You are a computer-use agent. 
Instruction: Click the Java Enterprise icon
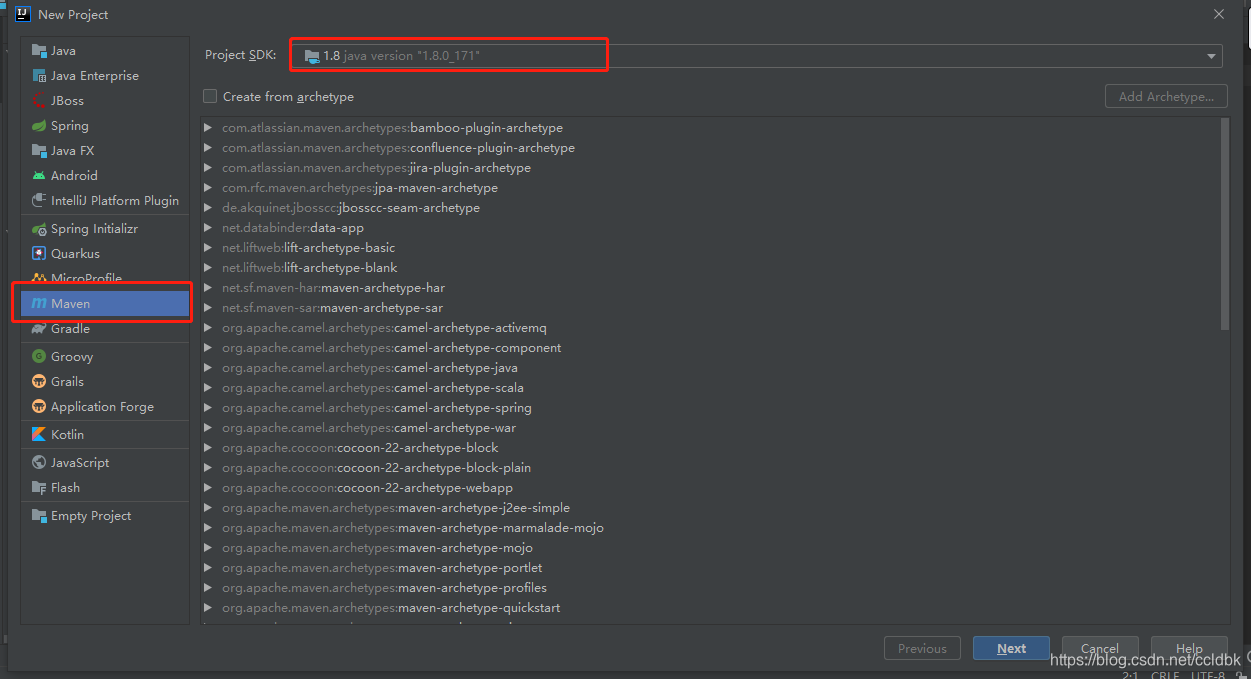[39, 76]
